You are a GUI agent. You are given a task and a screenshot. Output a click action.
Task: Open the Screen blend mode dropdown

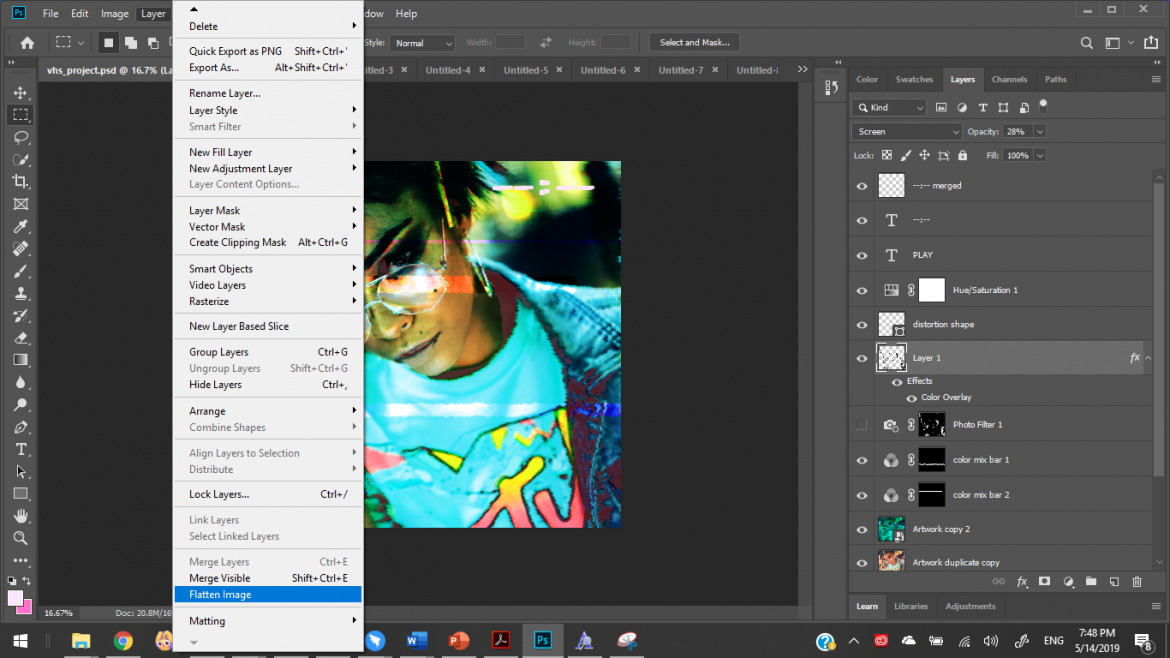[905, 131]
